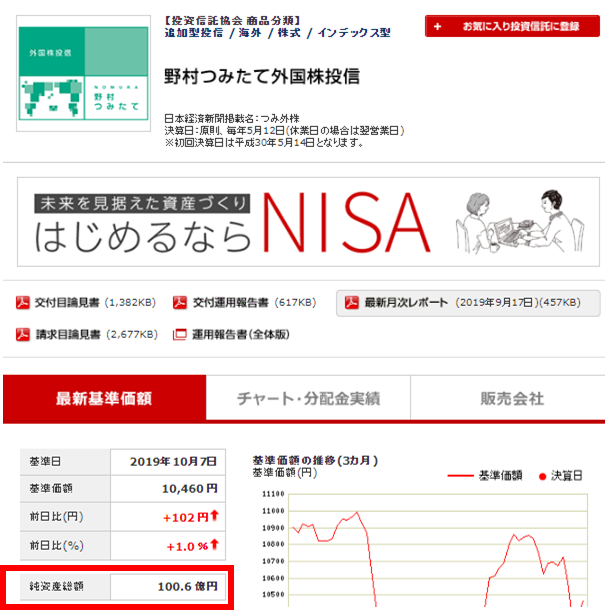Click the fund title 野村つみたて外国株投信
The image size is (605, 610).
(x=262, y=76)
